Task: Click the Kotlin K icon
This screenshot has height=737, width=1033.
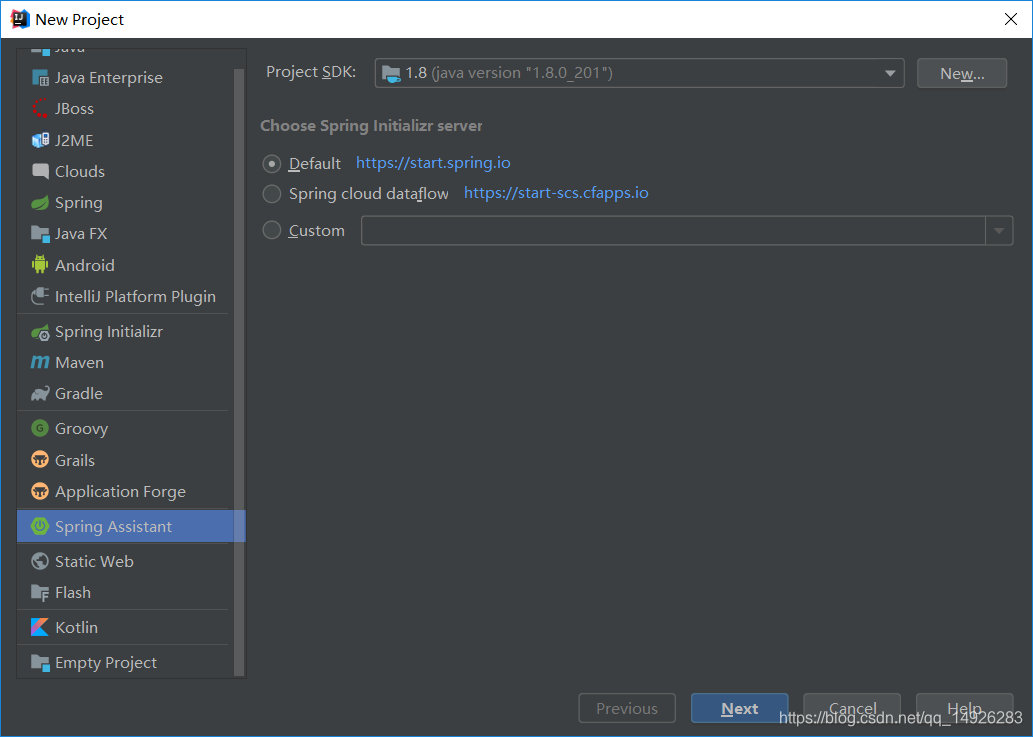Action: (40, 627)
